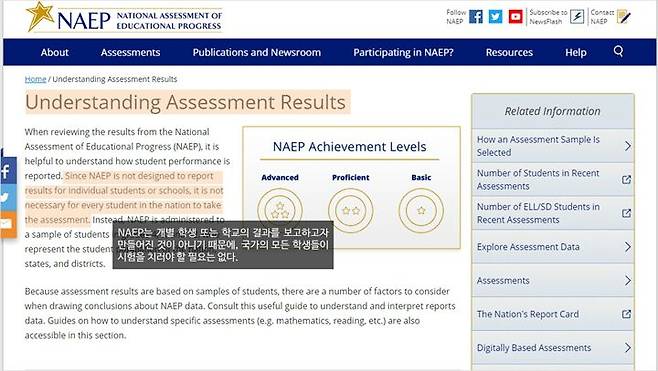This screenshot has height=371, width=658.
Task: Open Number of ELL/SD Students link
Action: 538,213
